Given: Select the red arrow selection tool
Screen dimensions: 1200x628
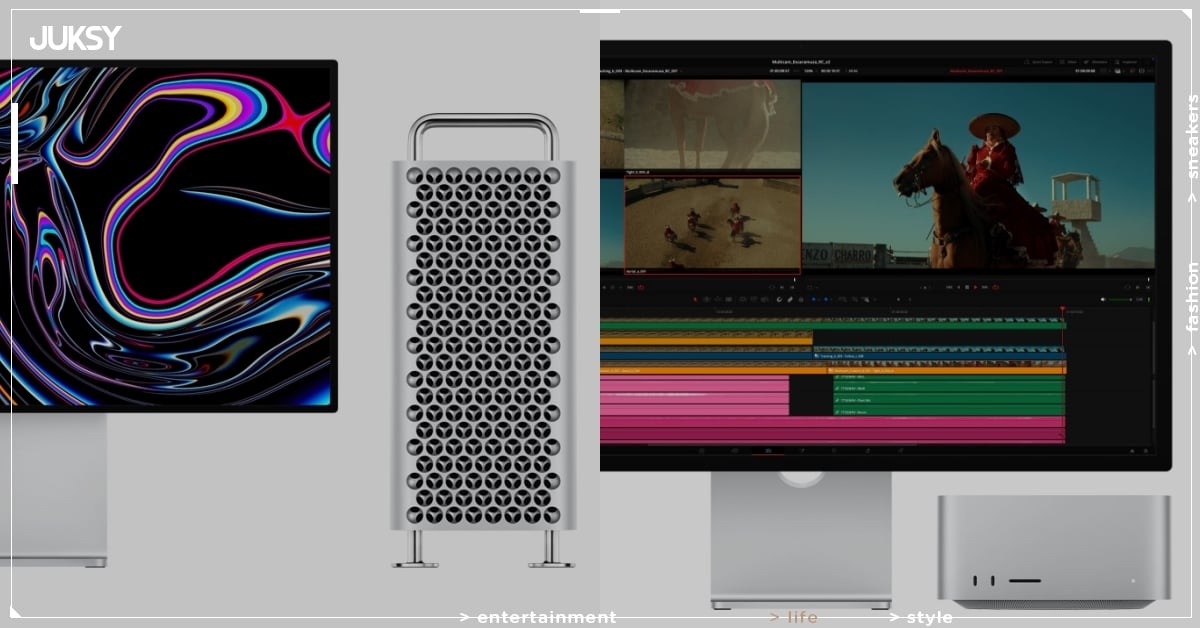Looking at the screenshot, I should click(693, 299).
